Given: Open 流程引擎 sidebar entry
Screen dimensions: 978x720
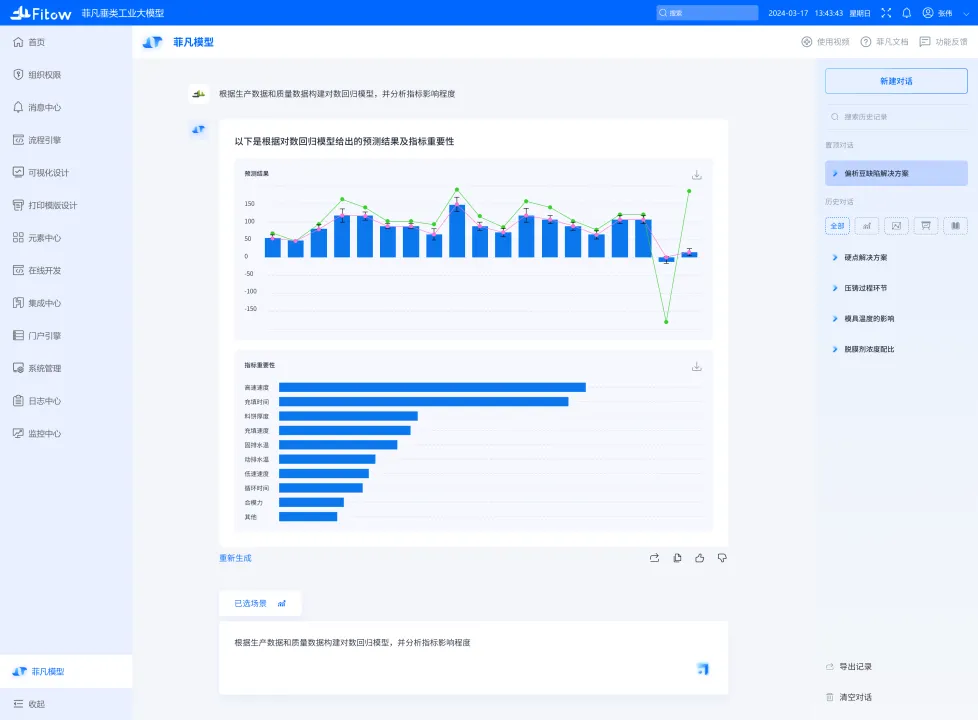Looking at the screenshot, I should tap(37, 140).
